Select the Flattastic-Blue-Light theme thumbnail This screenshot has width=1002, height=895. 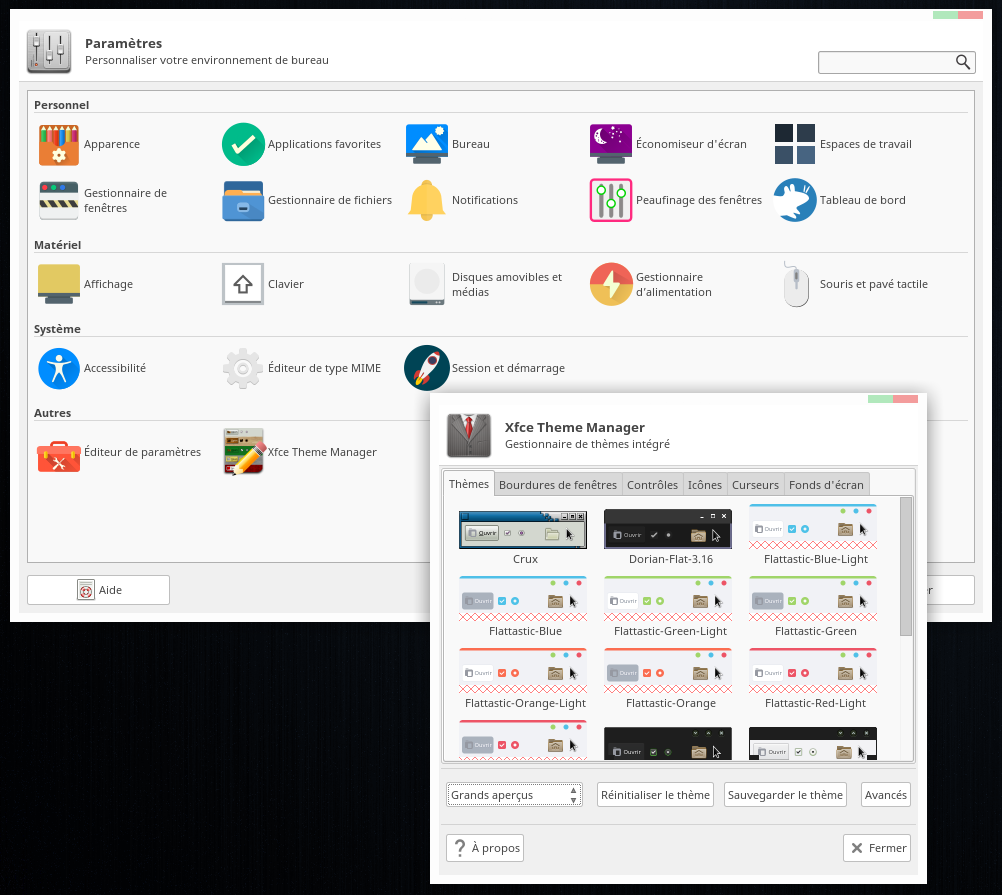tap(813, 528)
